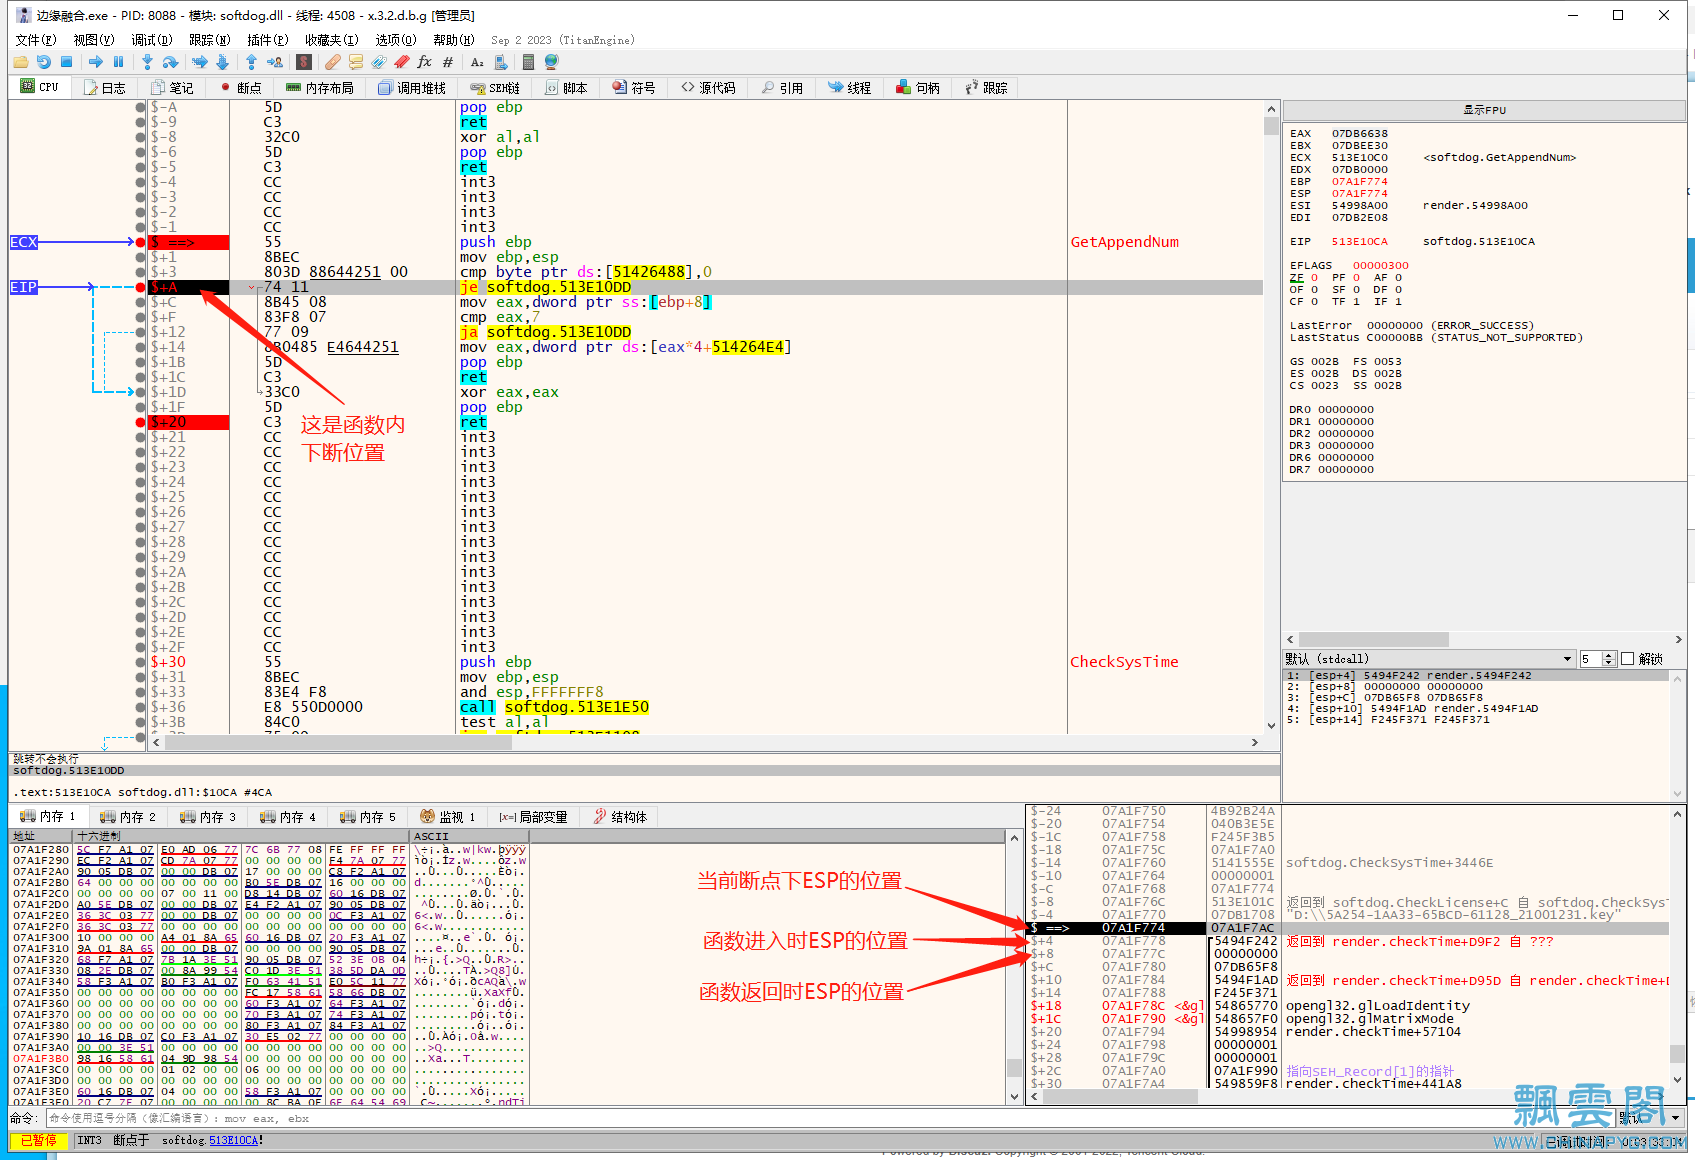Open the comments list icon
The height and width of the screenshot is (1160, 1695).
(356, 62)
